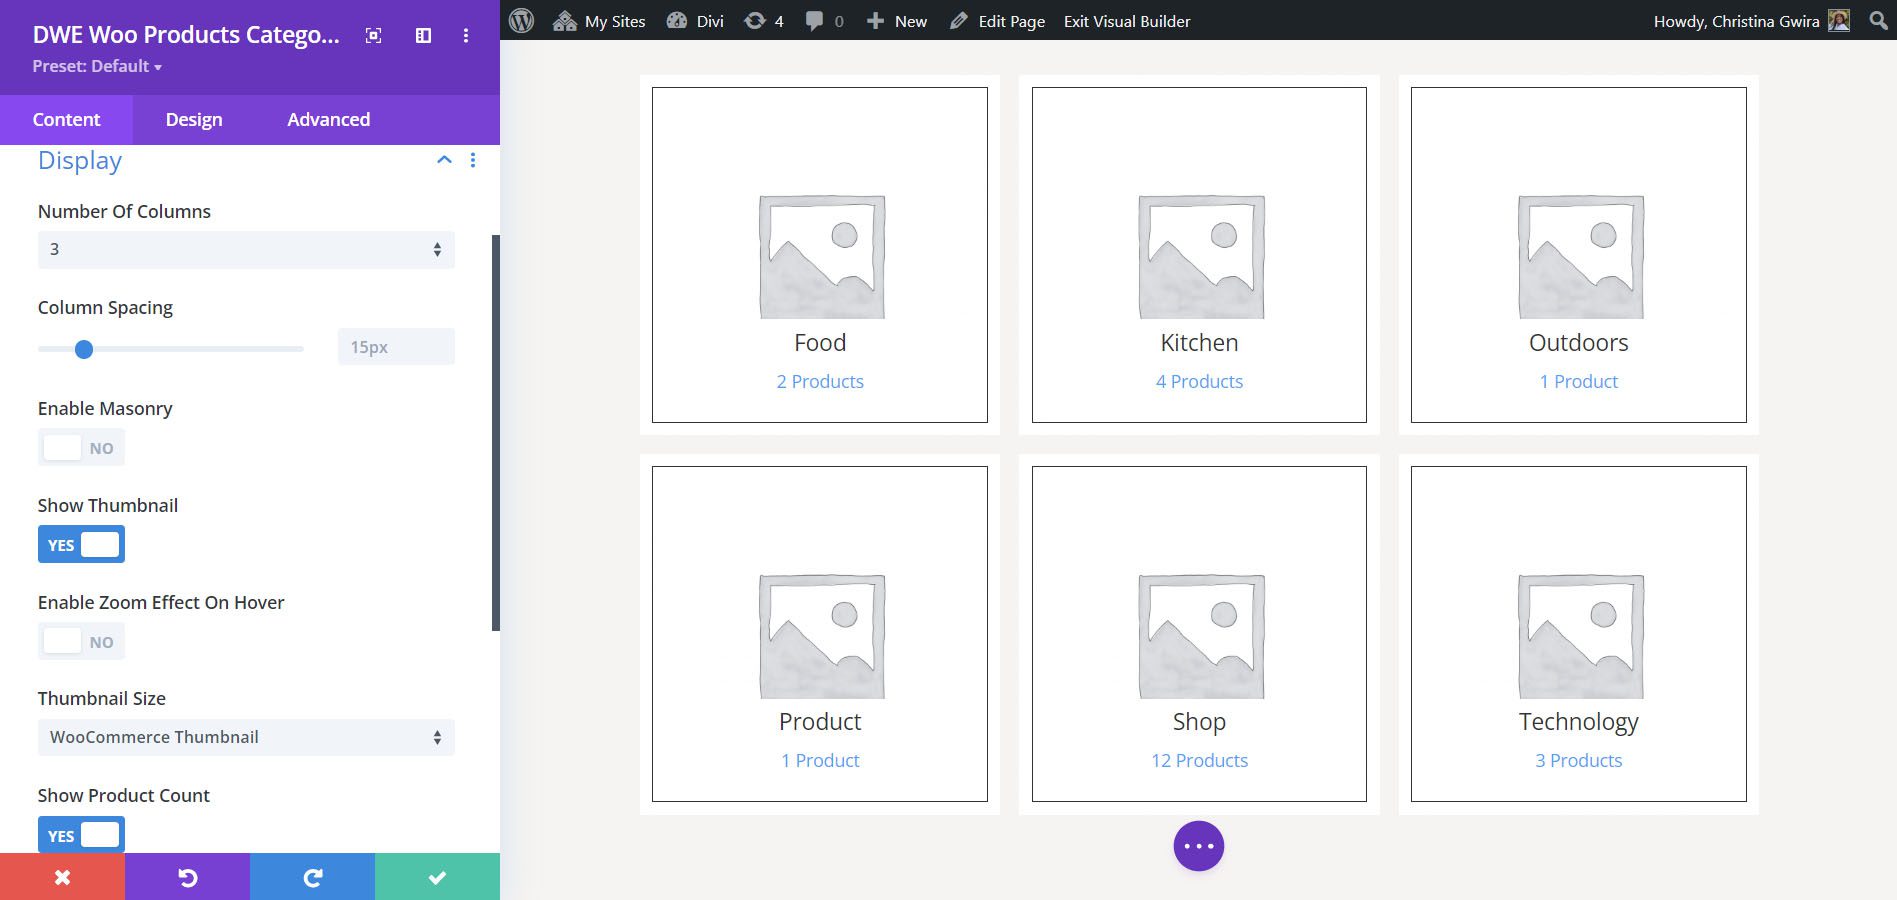Save changes with green checkmark button
Screen dimensions: 1897x900
(x=437, y=877)
